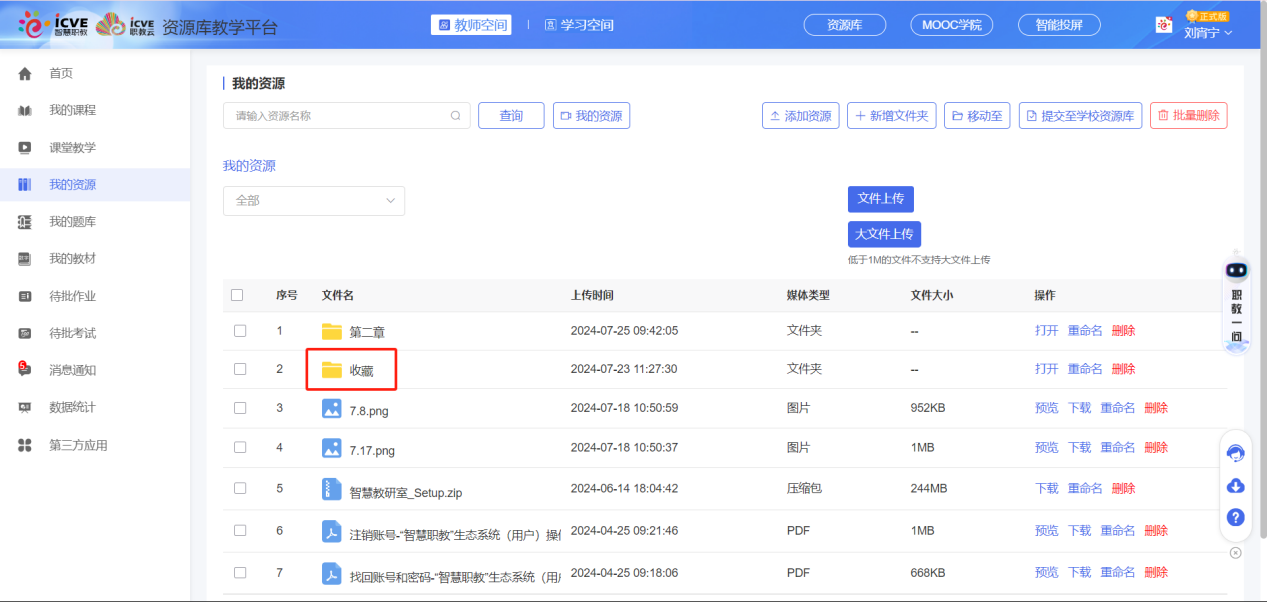This screenshot has width=1267, height=602.
Task: Click the resource name search input field
Action: [x=340, y=115]
